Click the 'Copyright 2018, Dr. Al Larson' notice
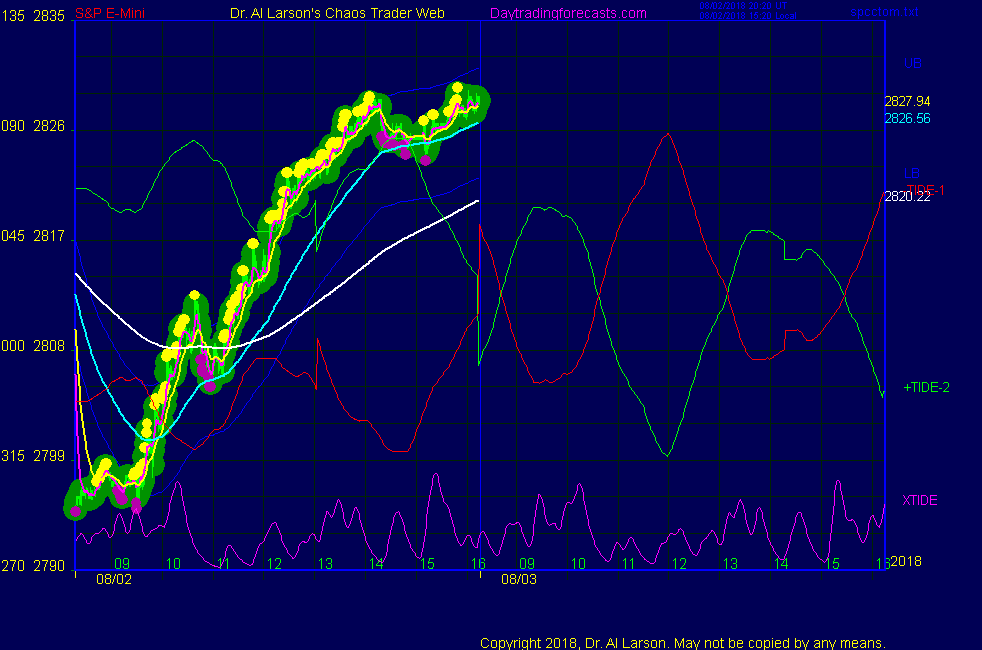The image size is (982, 650). pos(683,643)
